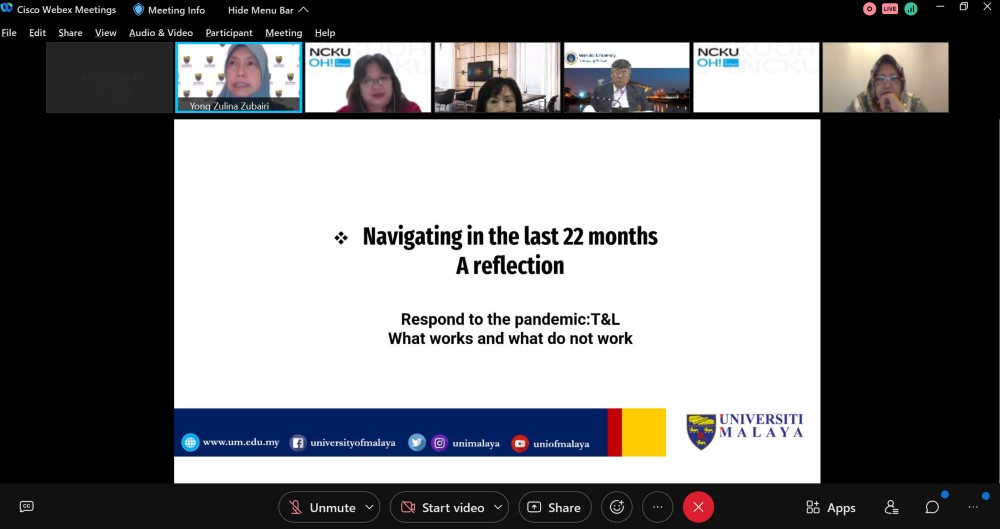The image size is (1000, 529).
Task: Expand the audio options arrow beside Unmute
Action: (x=369, y=507)
